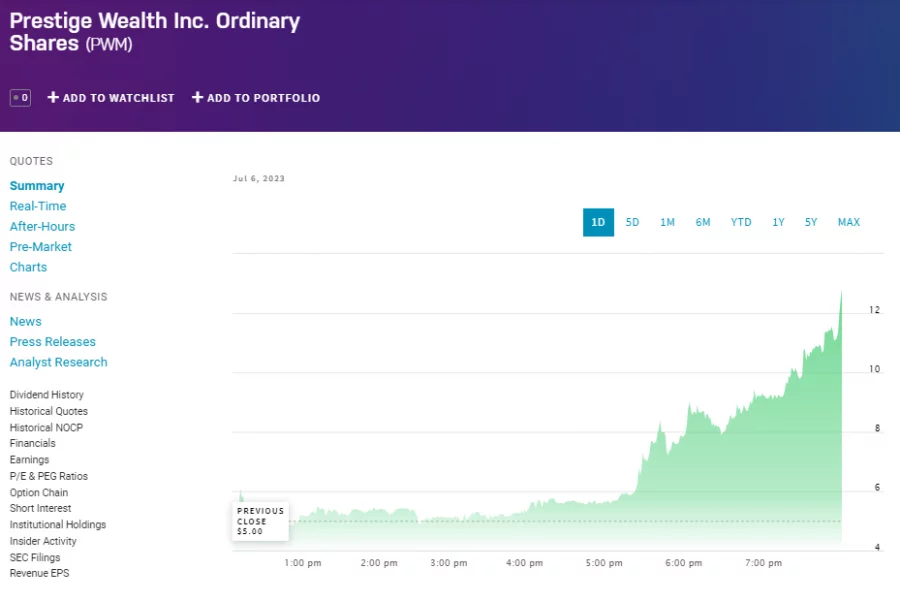Viewport: 900px width, 601px height.
Task: Switch chart to the MAX range
Action: [x=848, y=222]
